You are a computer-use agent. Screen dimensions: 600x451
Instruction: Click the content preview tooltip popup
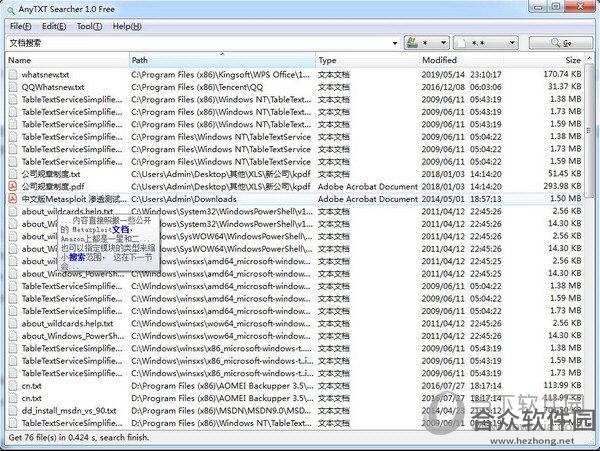108,243
